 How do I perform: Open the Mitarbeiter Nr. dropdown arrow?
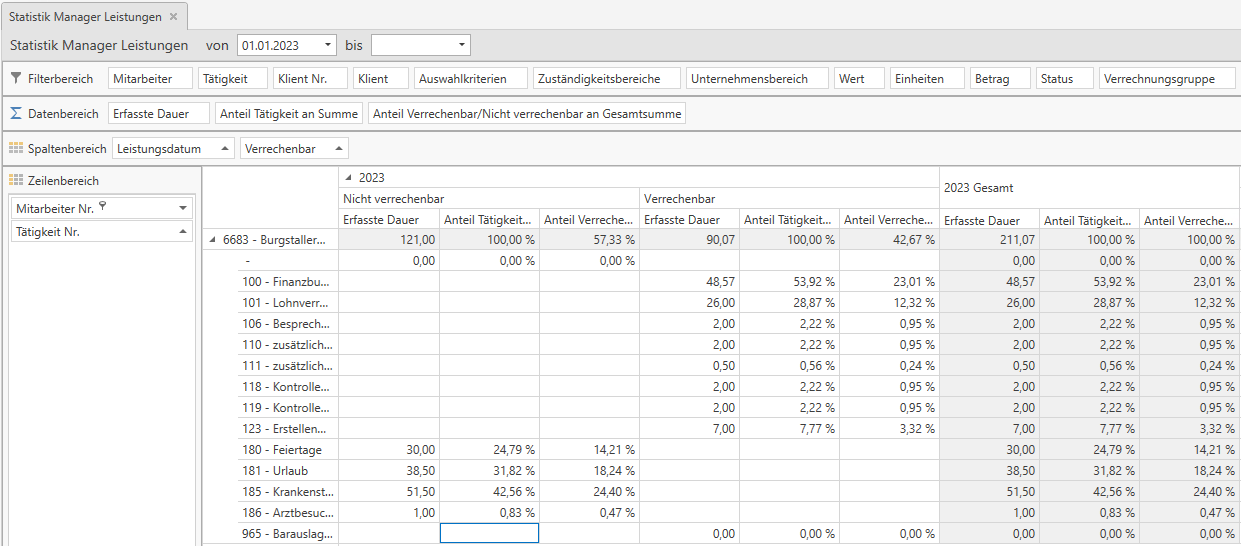click(x=183, y=208)
